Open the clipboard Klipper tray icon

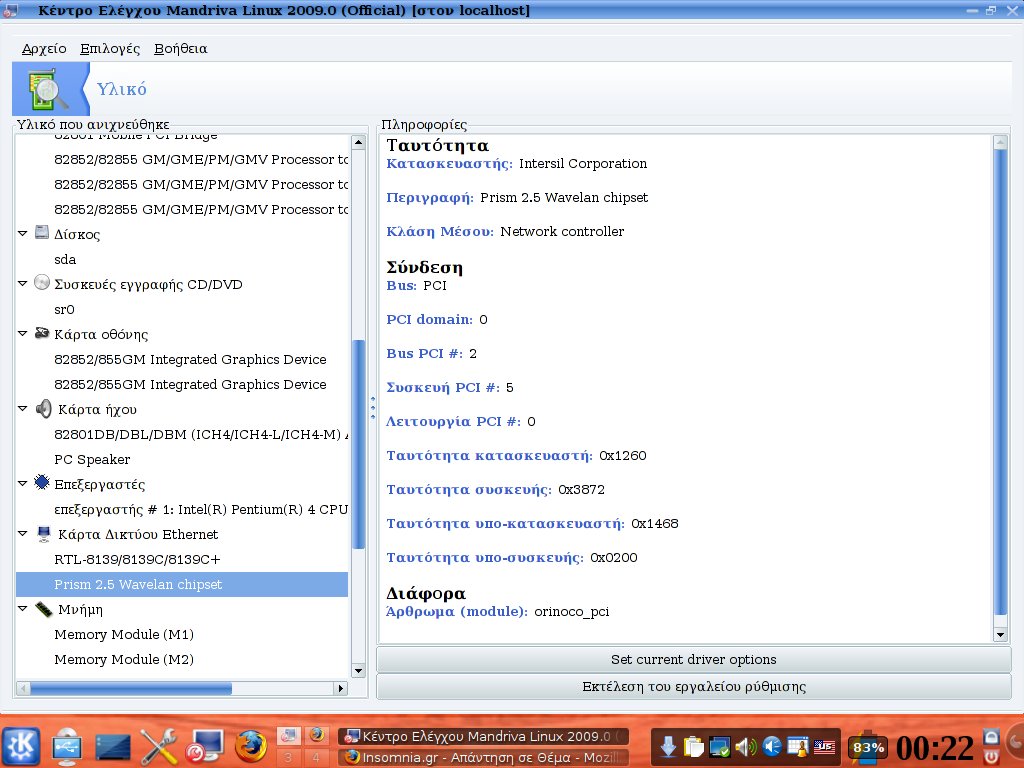click(x=694, y=746)
